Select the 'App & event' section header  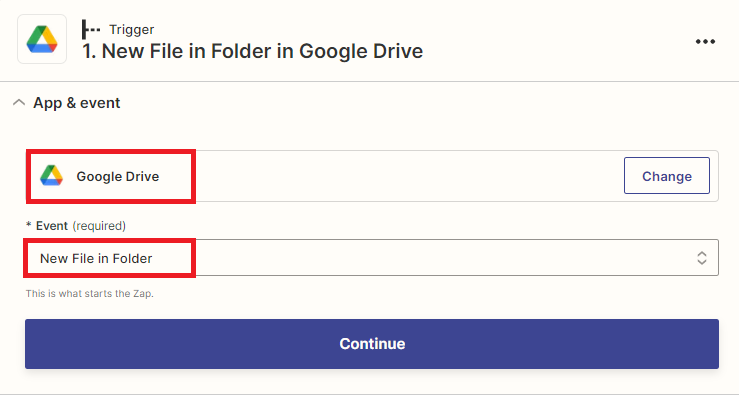pyautogui.click(x=76, y=103)
